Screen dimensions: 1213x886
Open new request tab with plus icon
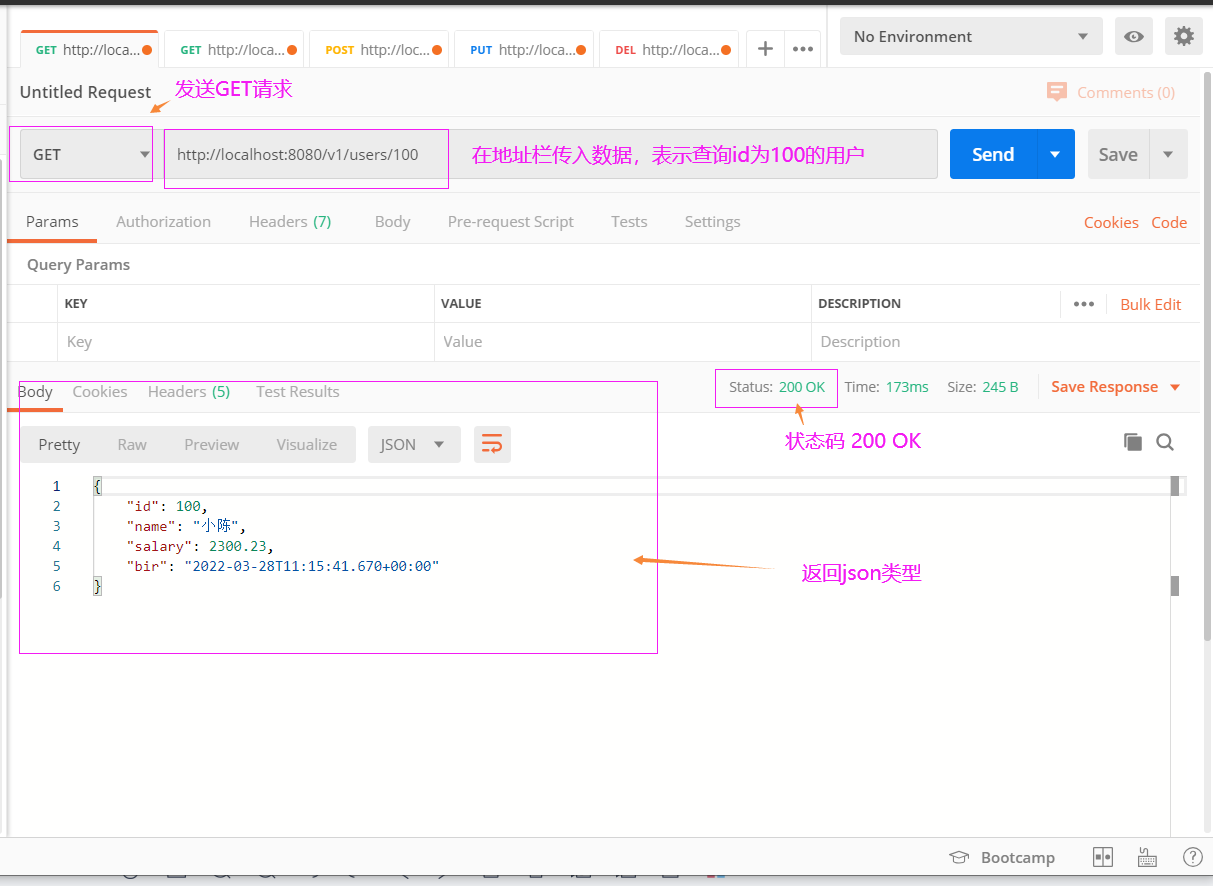[x=765, y=48]
